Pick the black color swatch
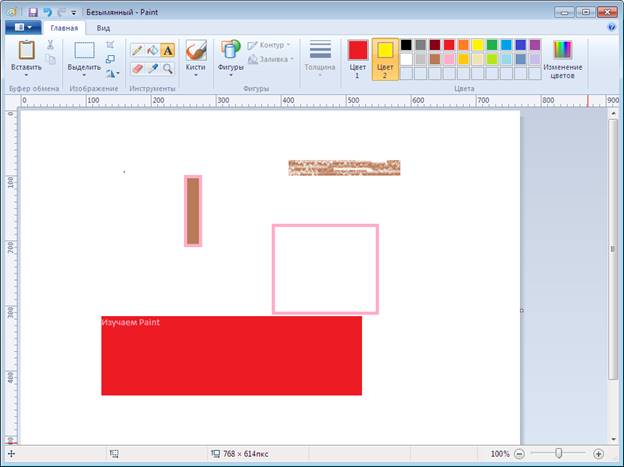The height and width of the screenshot is (467, 624). tap(406, 45)
